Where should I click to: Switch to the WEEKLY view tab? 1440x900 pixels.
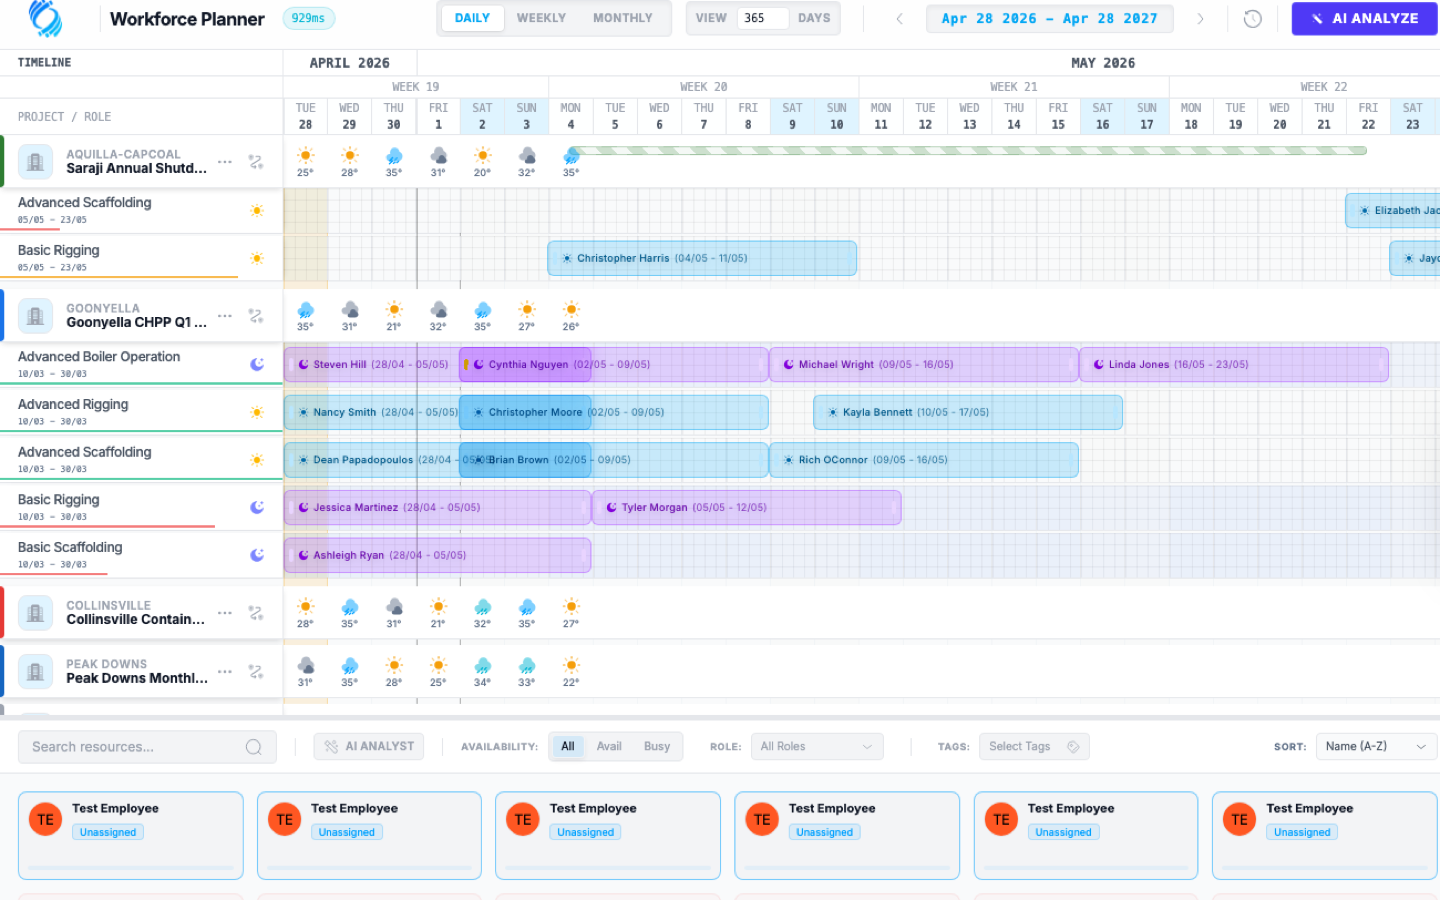pyautogui.click(x=541, y=17)
